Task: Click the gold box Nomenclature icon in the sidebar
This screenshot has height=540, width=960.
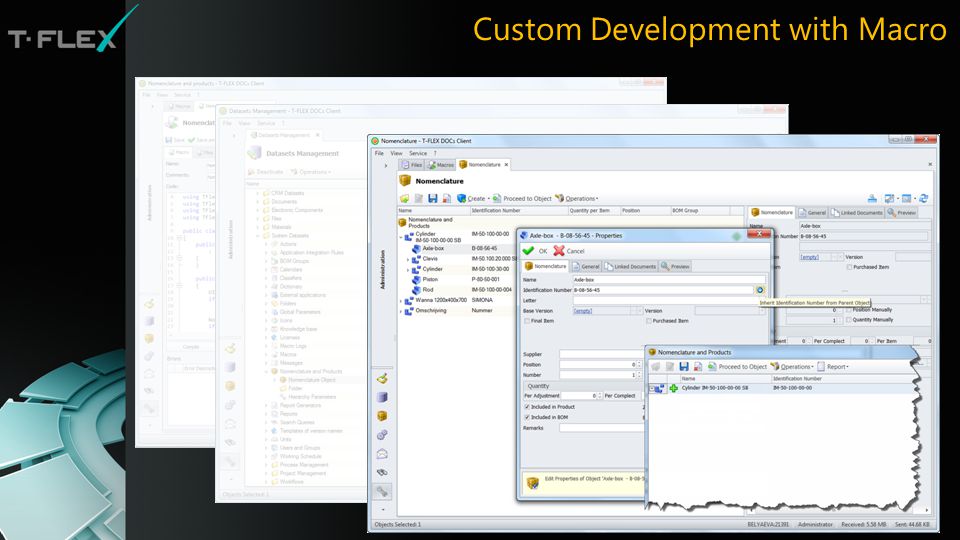Action: coord(382,416)
